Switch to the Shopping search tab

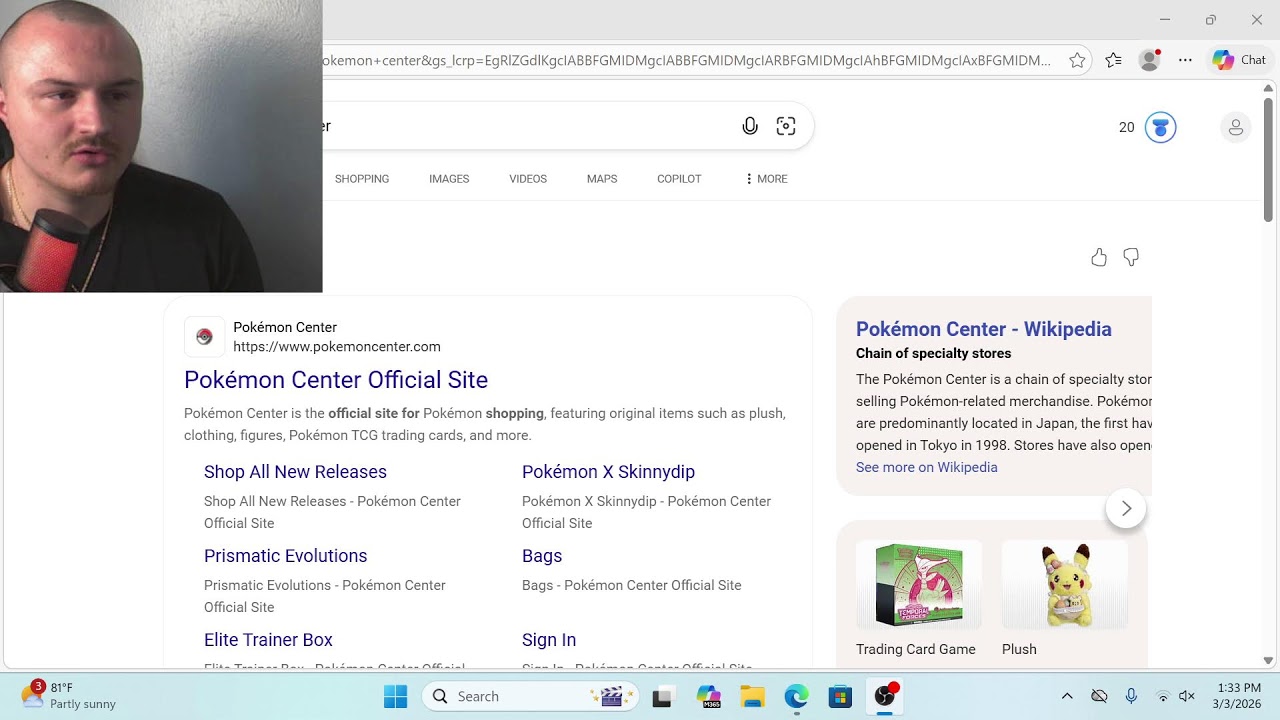(x=362, y=179)
